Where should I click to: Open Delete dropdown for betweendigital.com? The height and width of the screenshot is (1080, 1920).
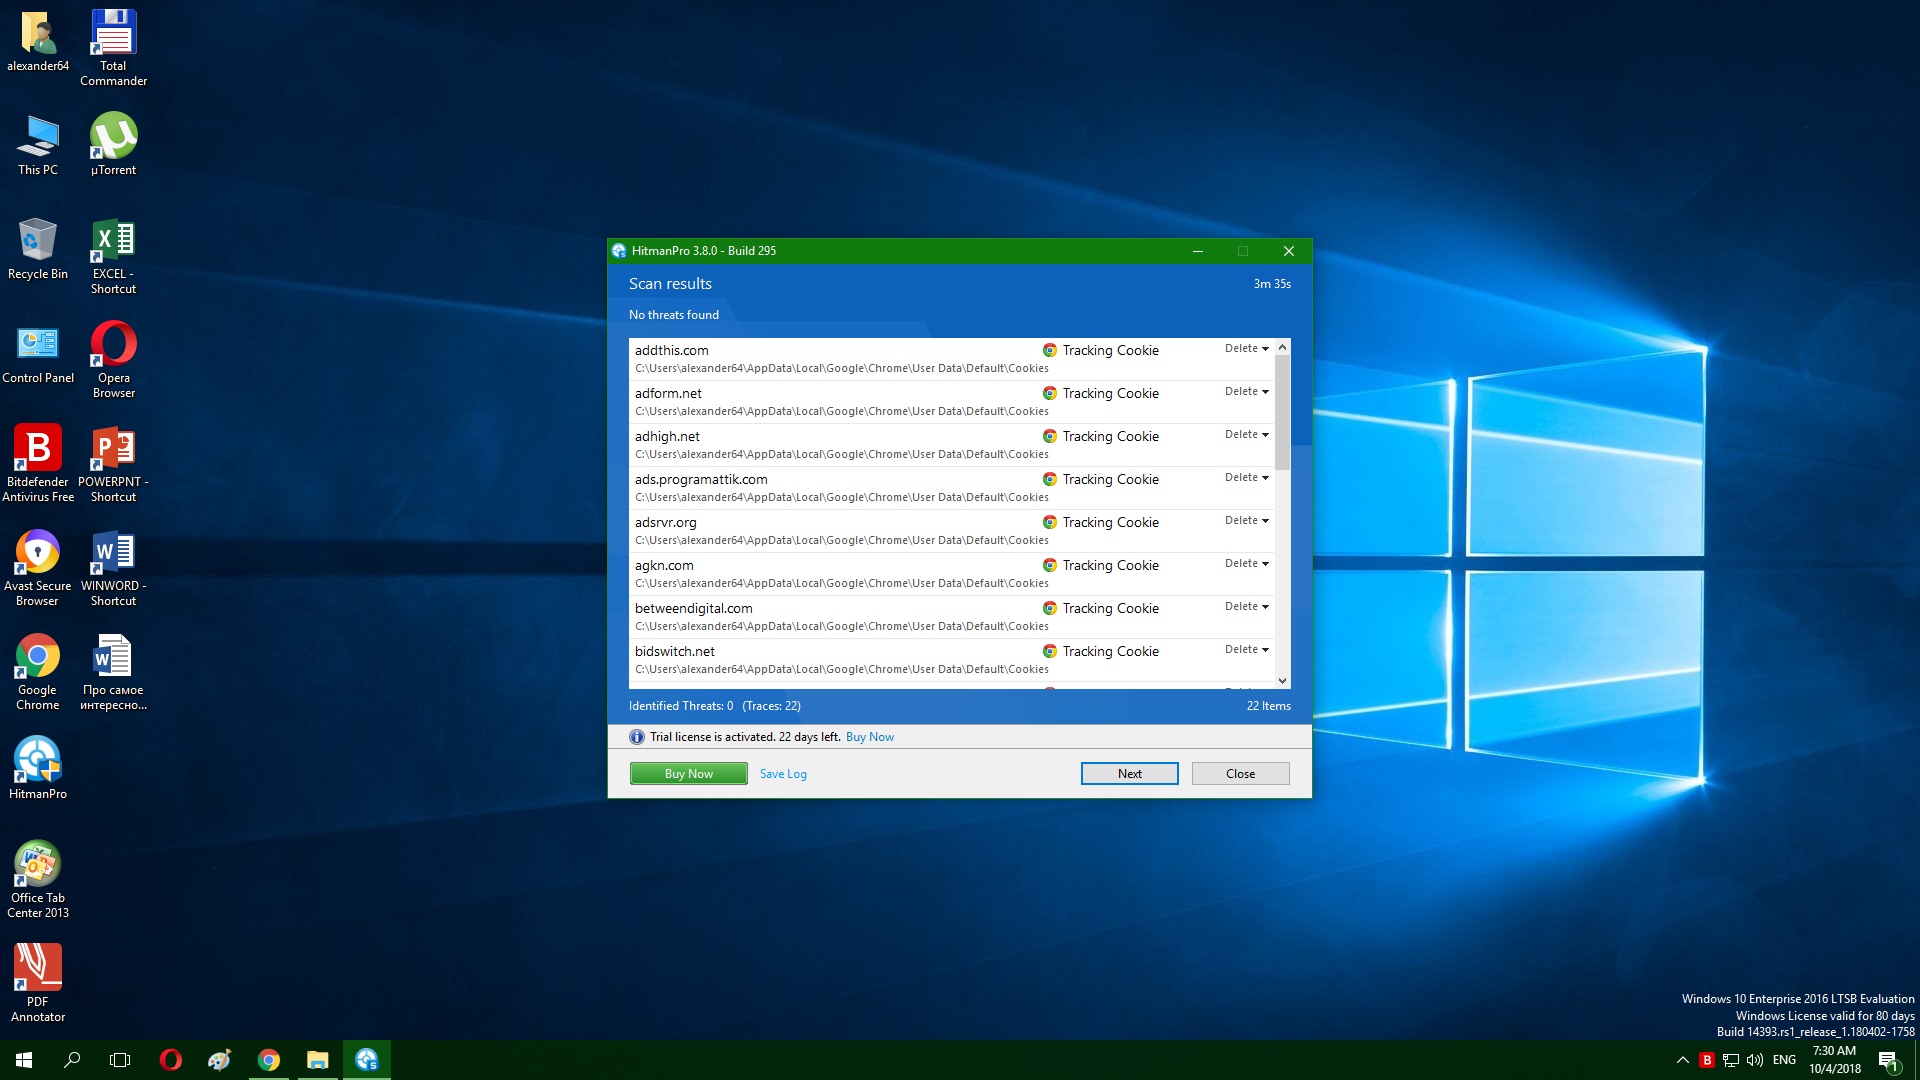[1247, 607]
